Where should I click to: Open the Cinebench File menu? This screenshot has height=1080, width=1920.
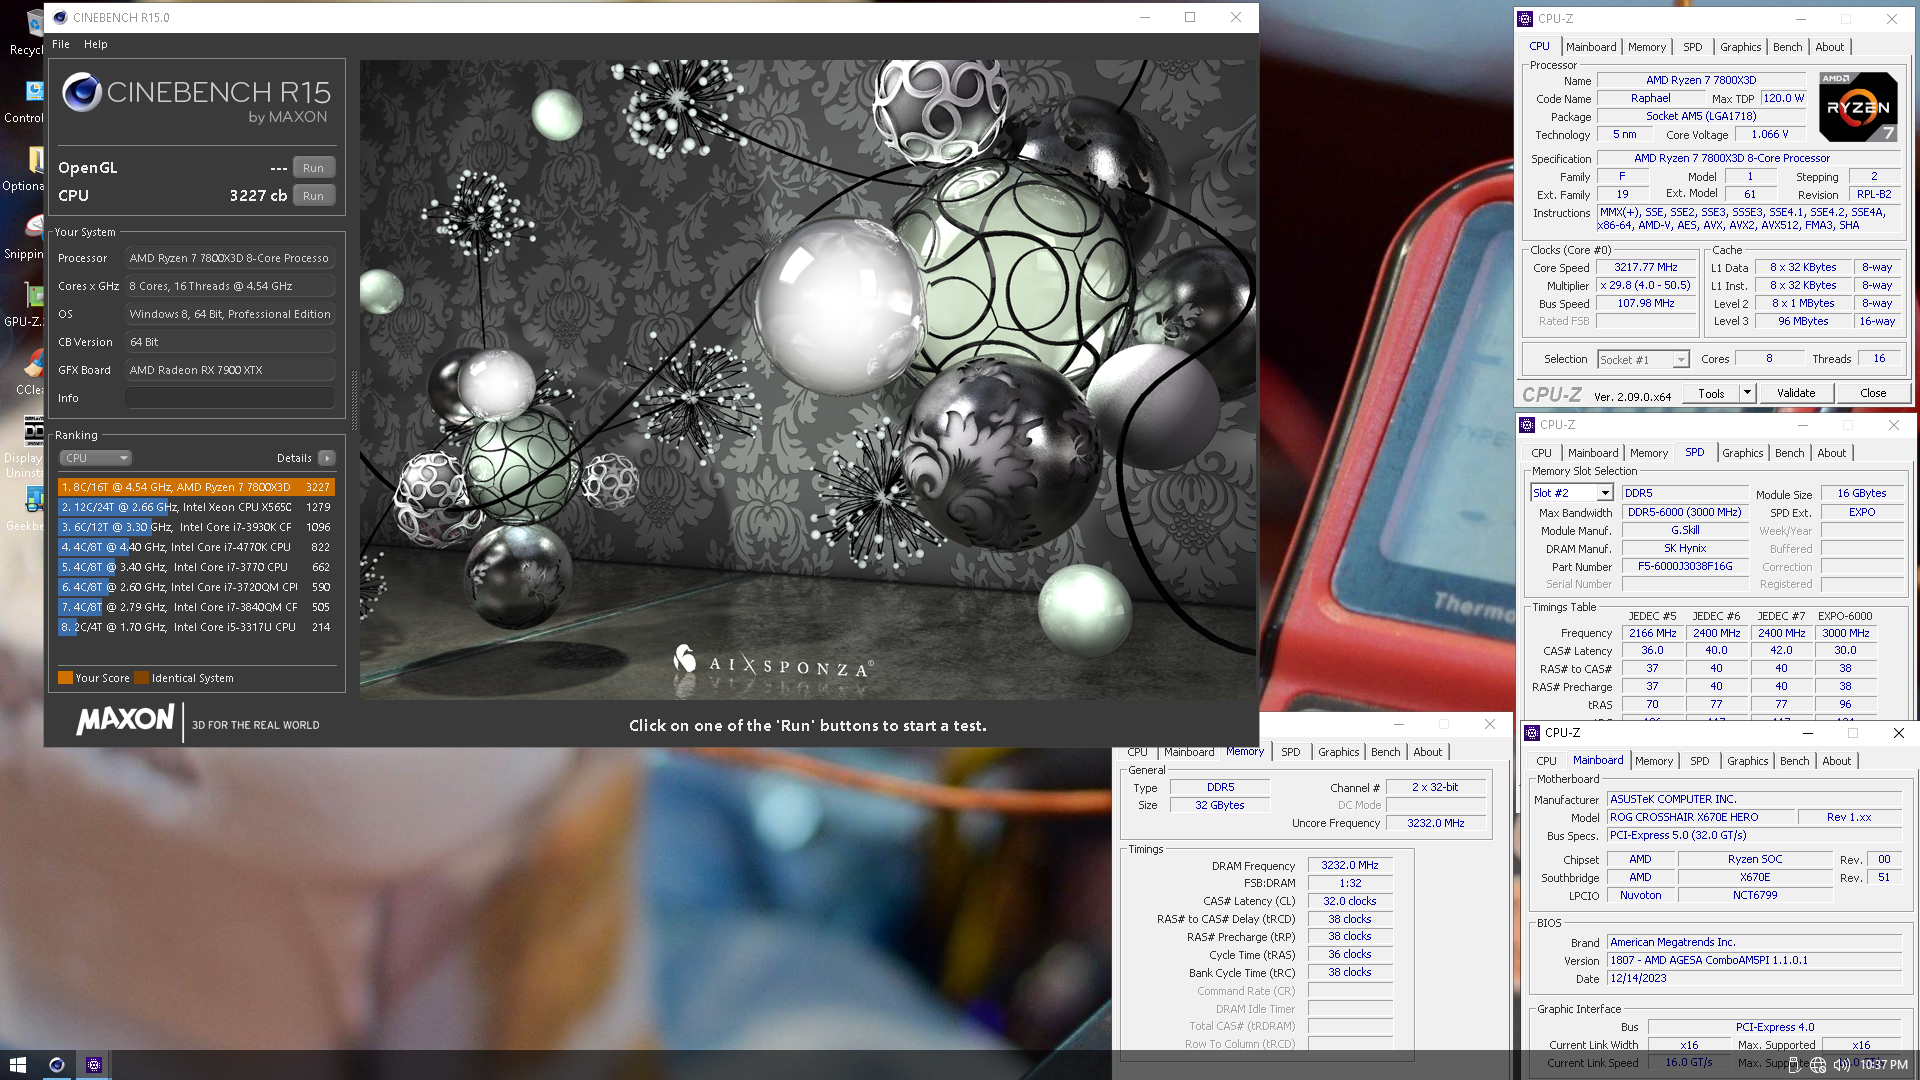[61, 44]
